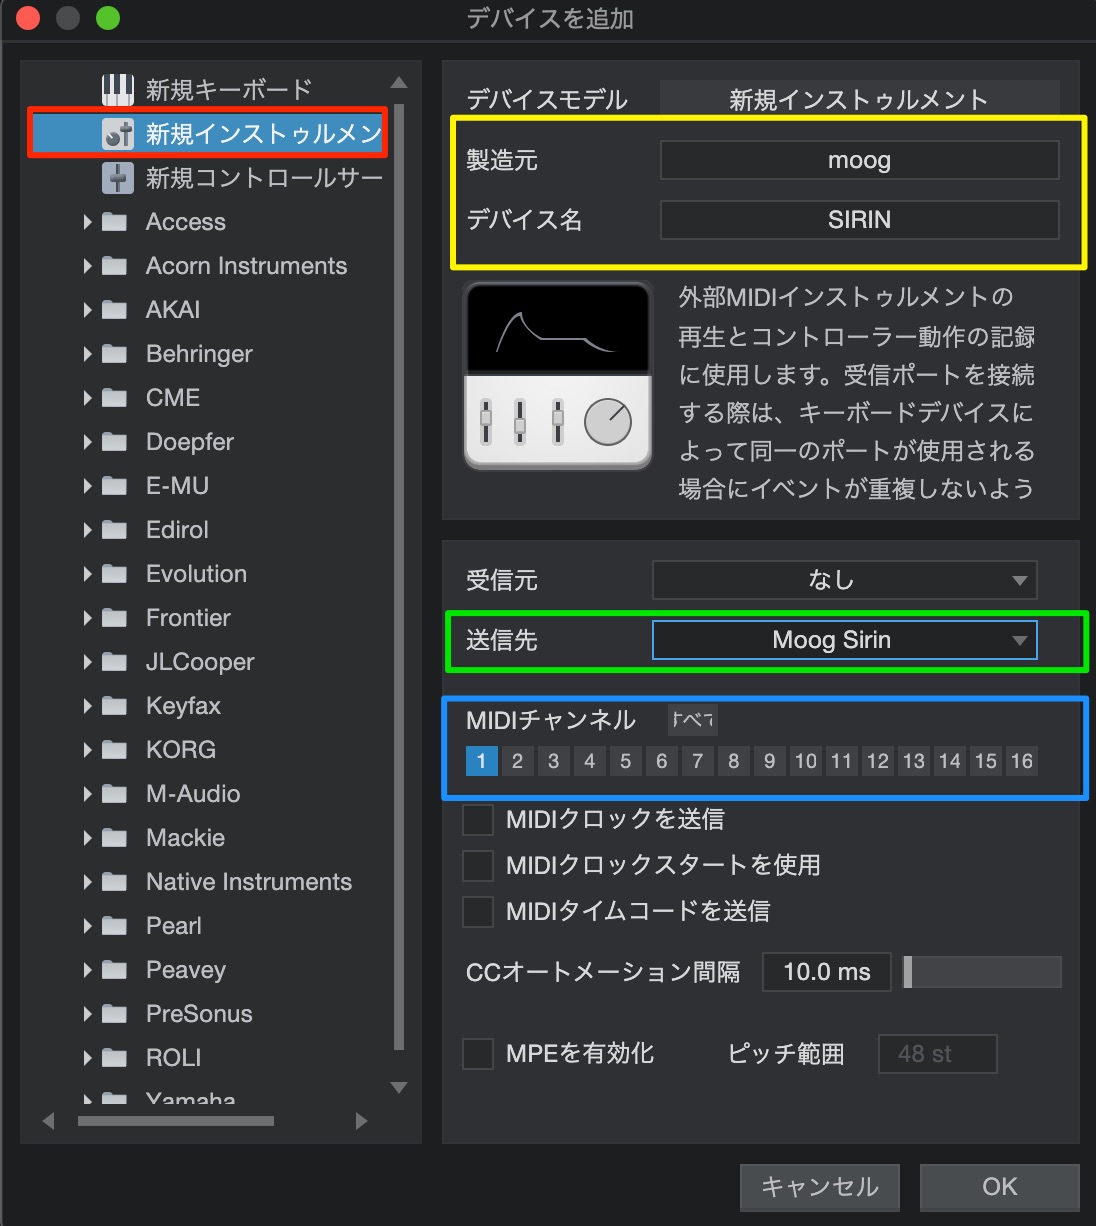
Task: Click the CME folder icon
Action: 115,398
